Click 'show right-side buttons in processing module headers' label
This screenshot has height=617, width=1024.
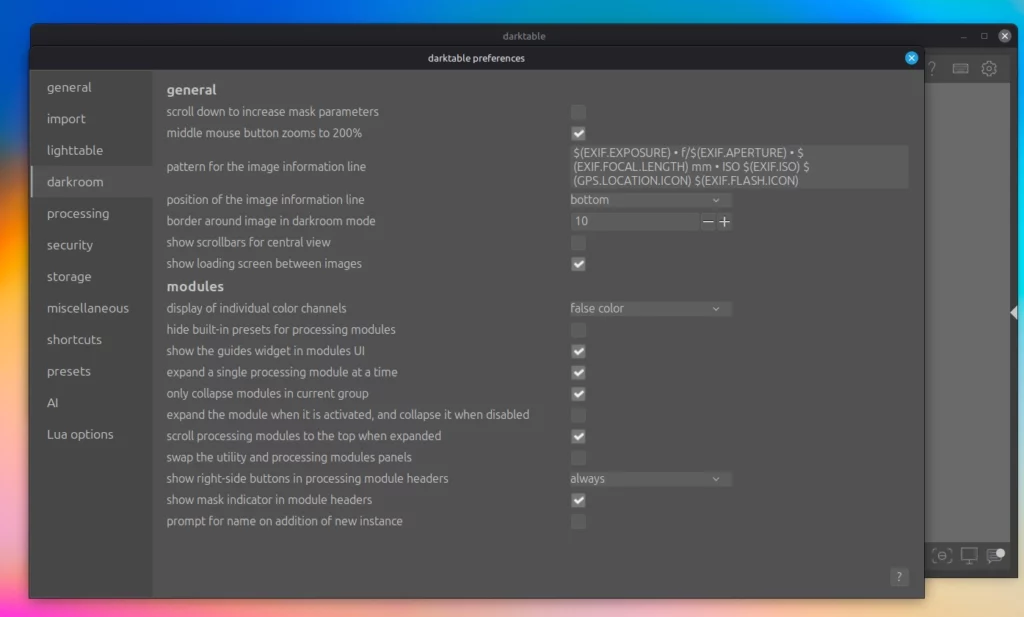tap(307, 479)
